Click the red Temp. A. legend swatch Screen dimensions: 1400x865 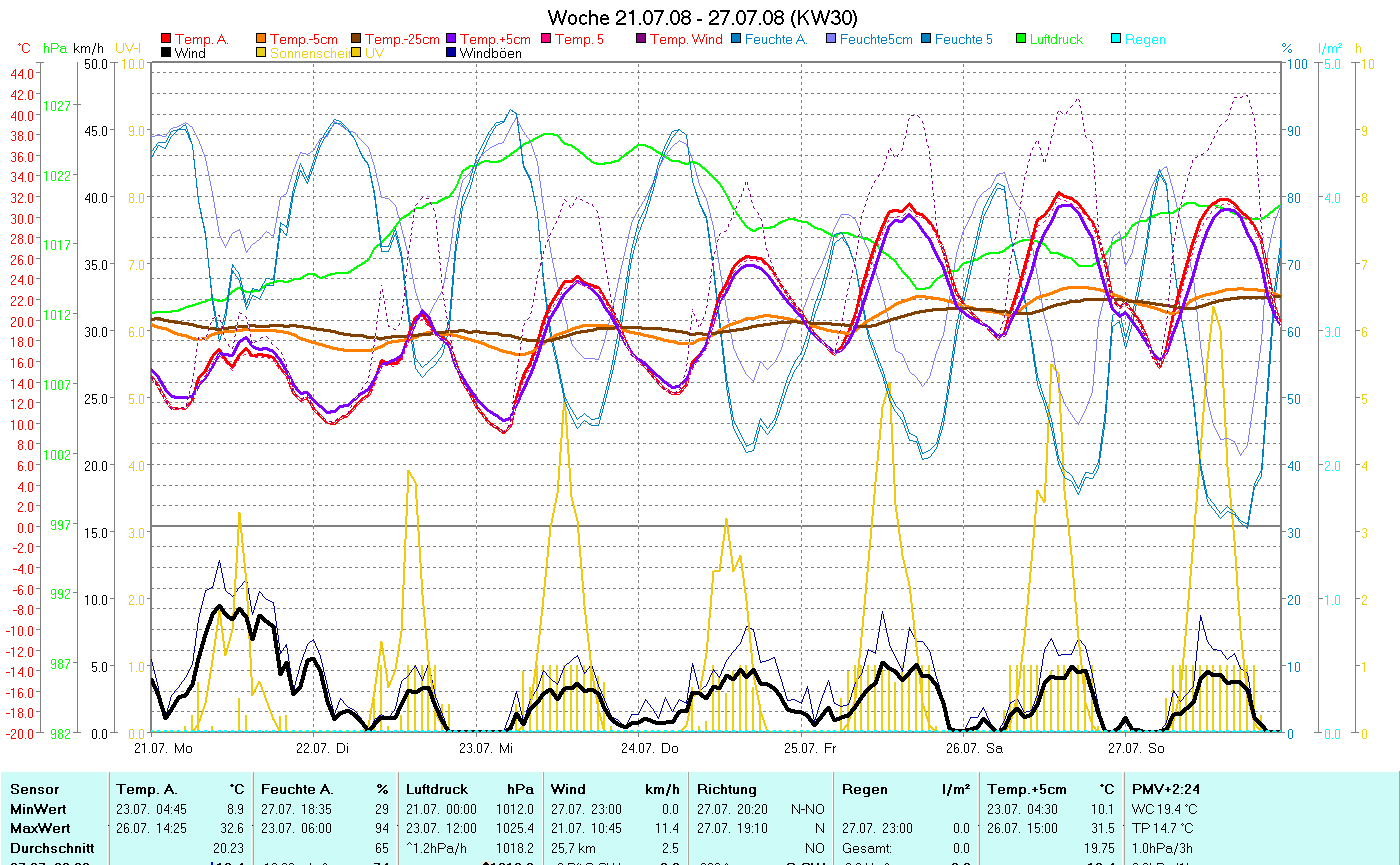pos(166,39)
